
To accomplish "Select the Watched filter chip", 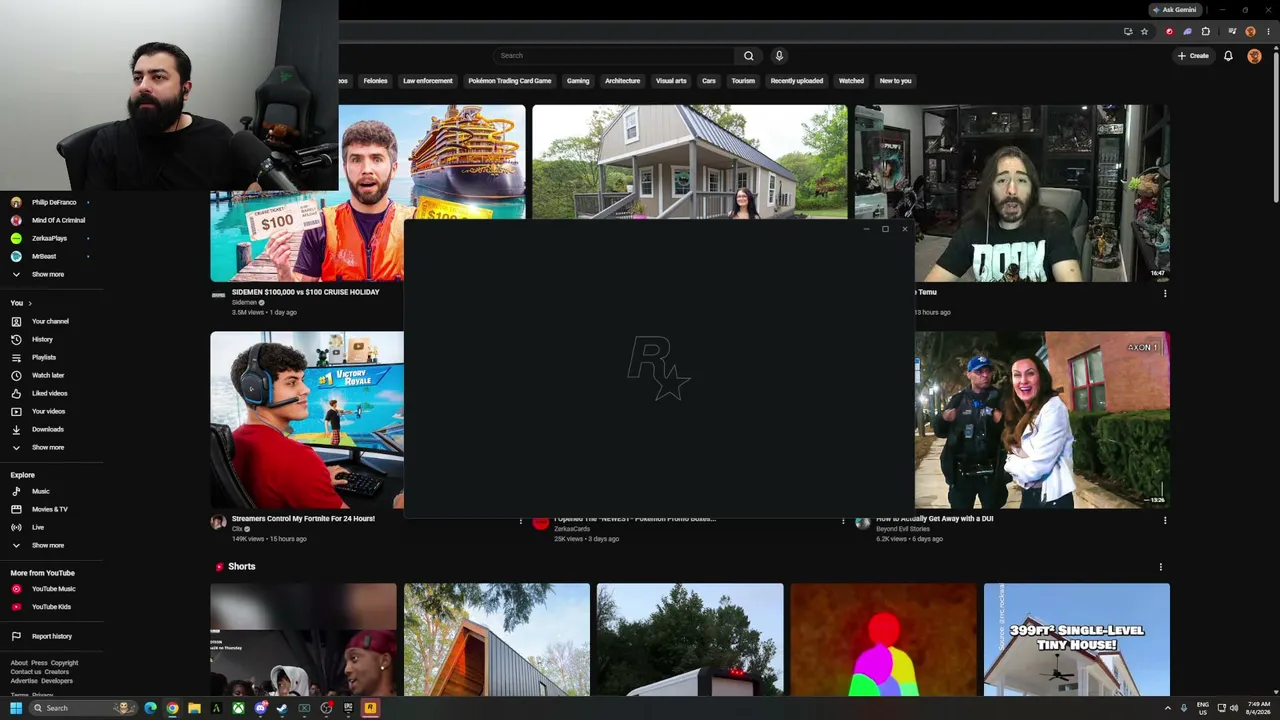I will tap(851, 81).
